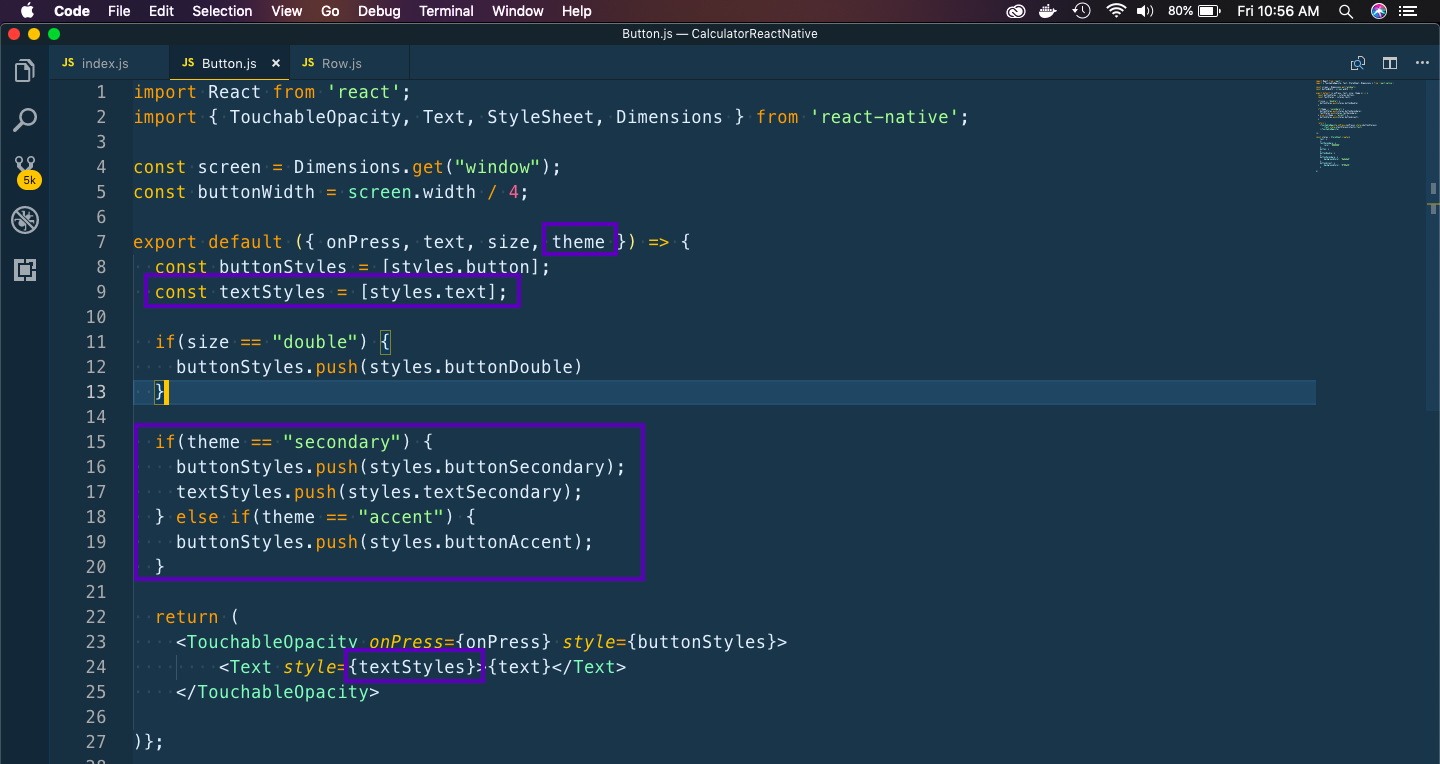Place cursor on 'TouchableOpacity' in the import line
The image size is (1440, 764).
(x=315, y=117)
